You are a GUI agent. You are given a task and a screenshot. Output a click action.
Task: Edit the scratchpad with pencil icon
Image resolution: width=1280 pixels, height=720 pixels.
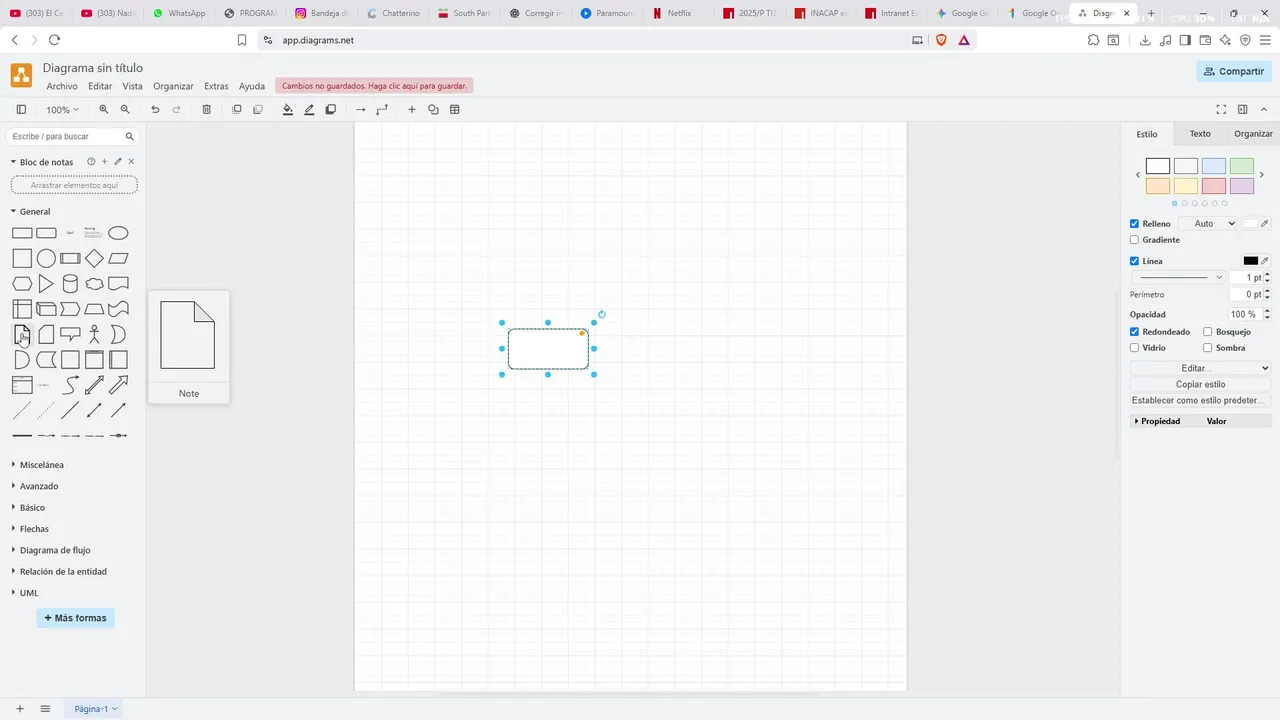pyautogui.click(x=118, y=162)
